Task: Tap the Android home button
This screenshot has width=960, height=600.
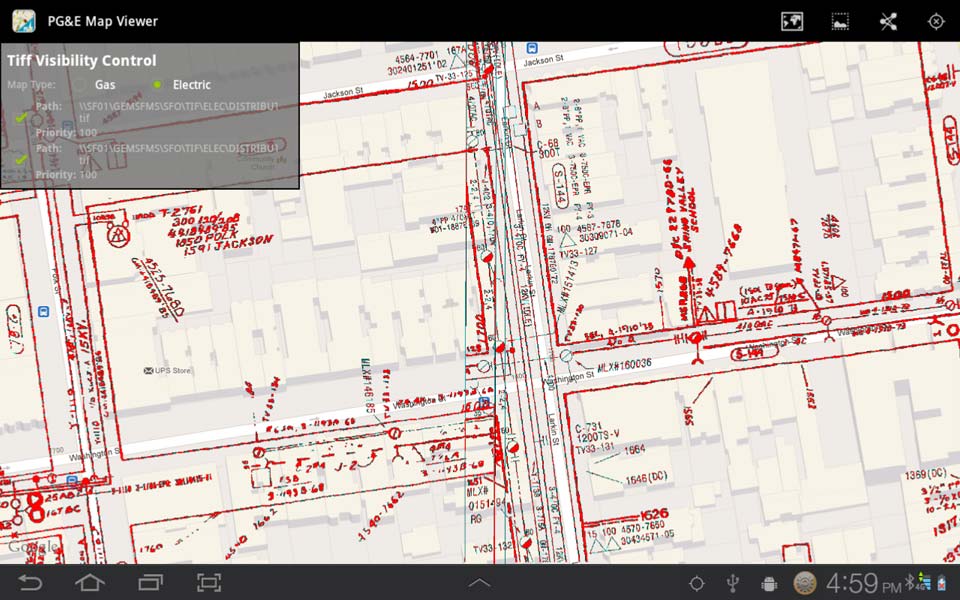Action: [90, 582]
